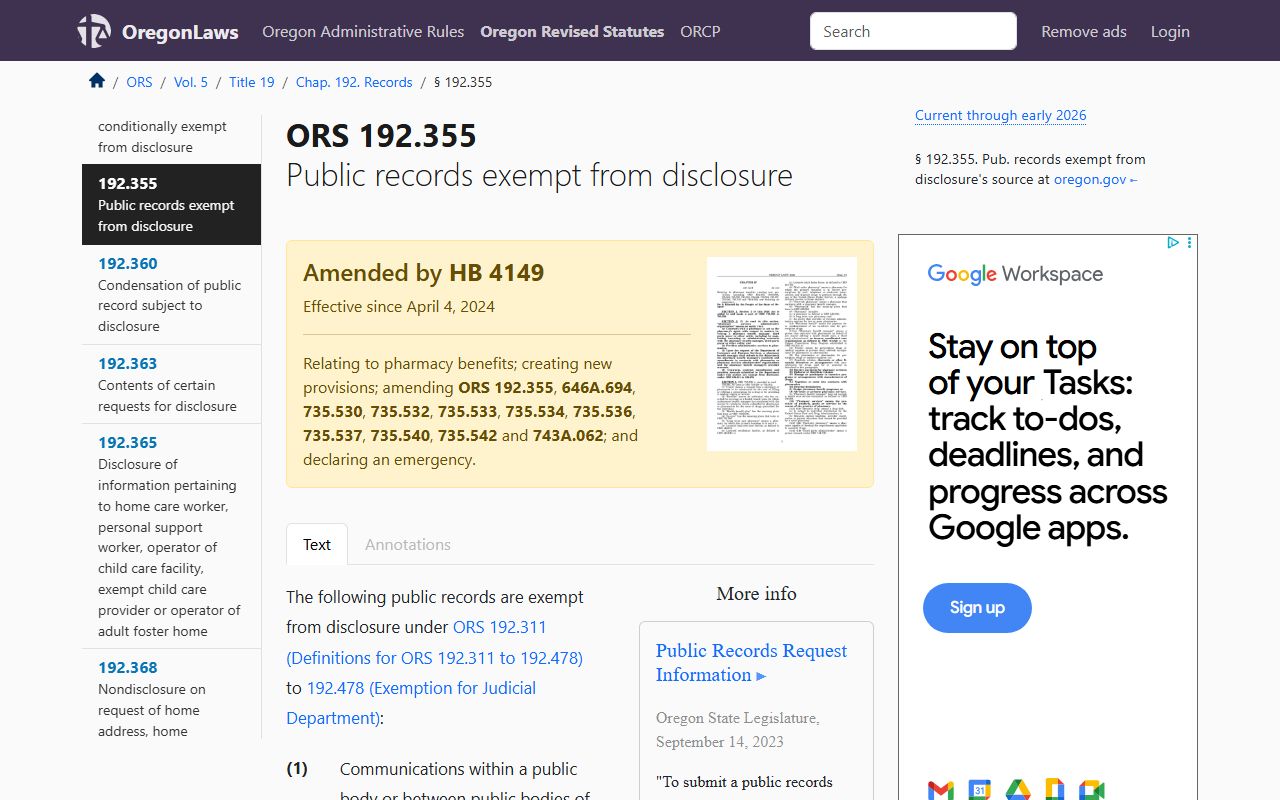The width and height of the screenshot is (1280, 800).
Task: Switch to the Annotations tab
Action: [408, 544]
